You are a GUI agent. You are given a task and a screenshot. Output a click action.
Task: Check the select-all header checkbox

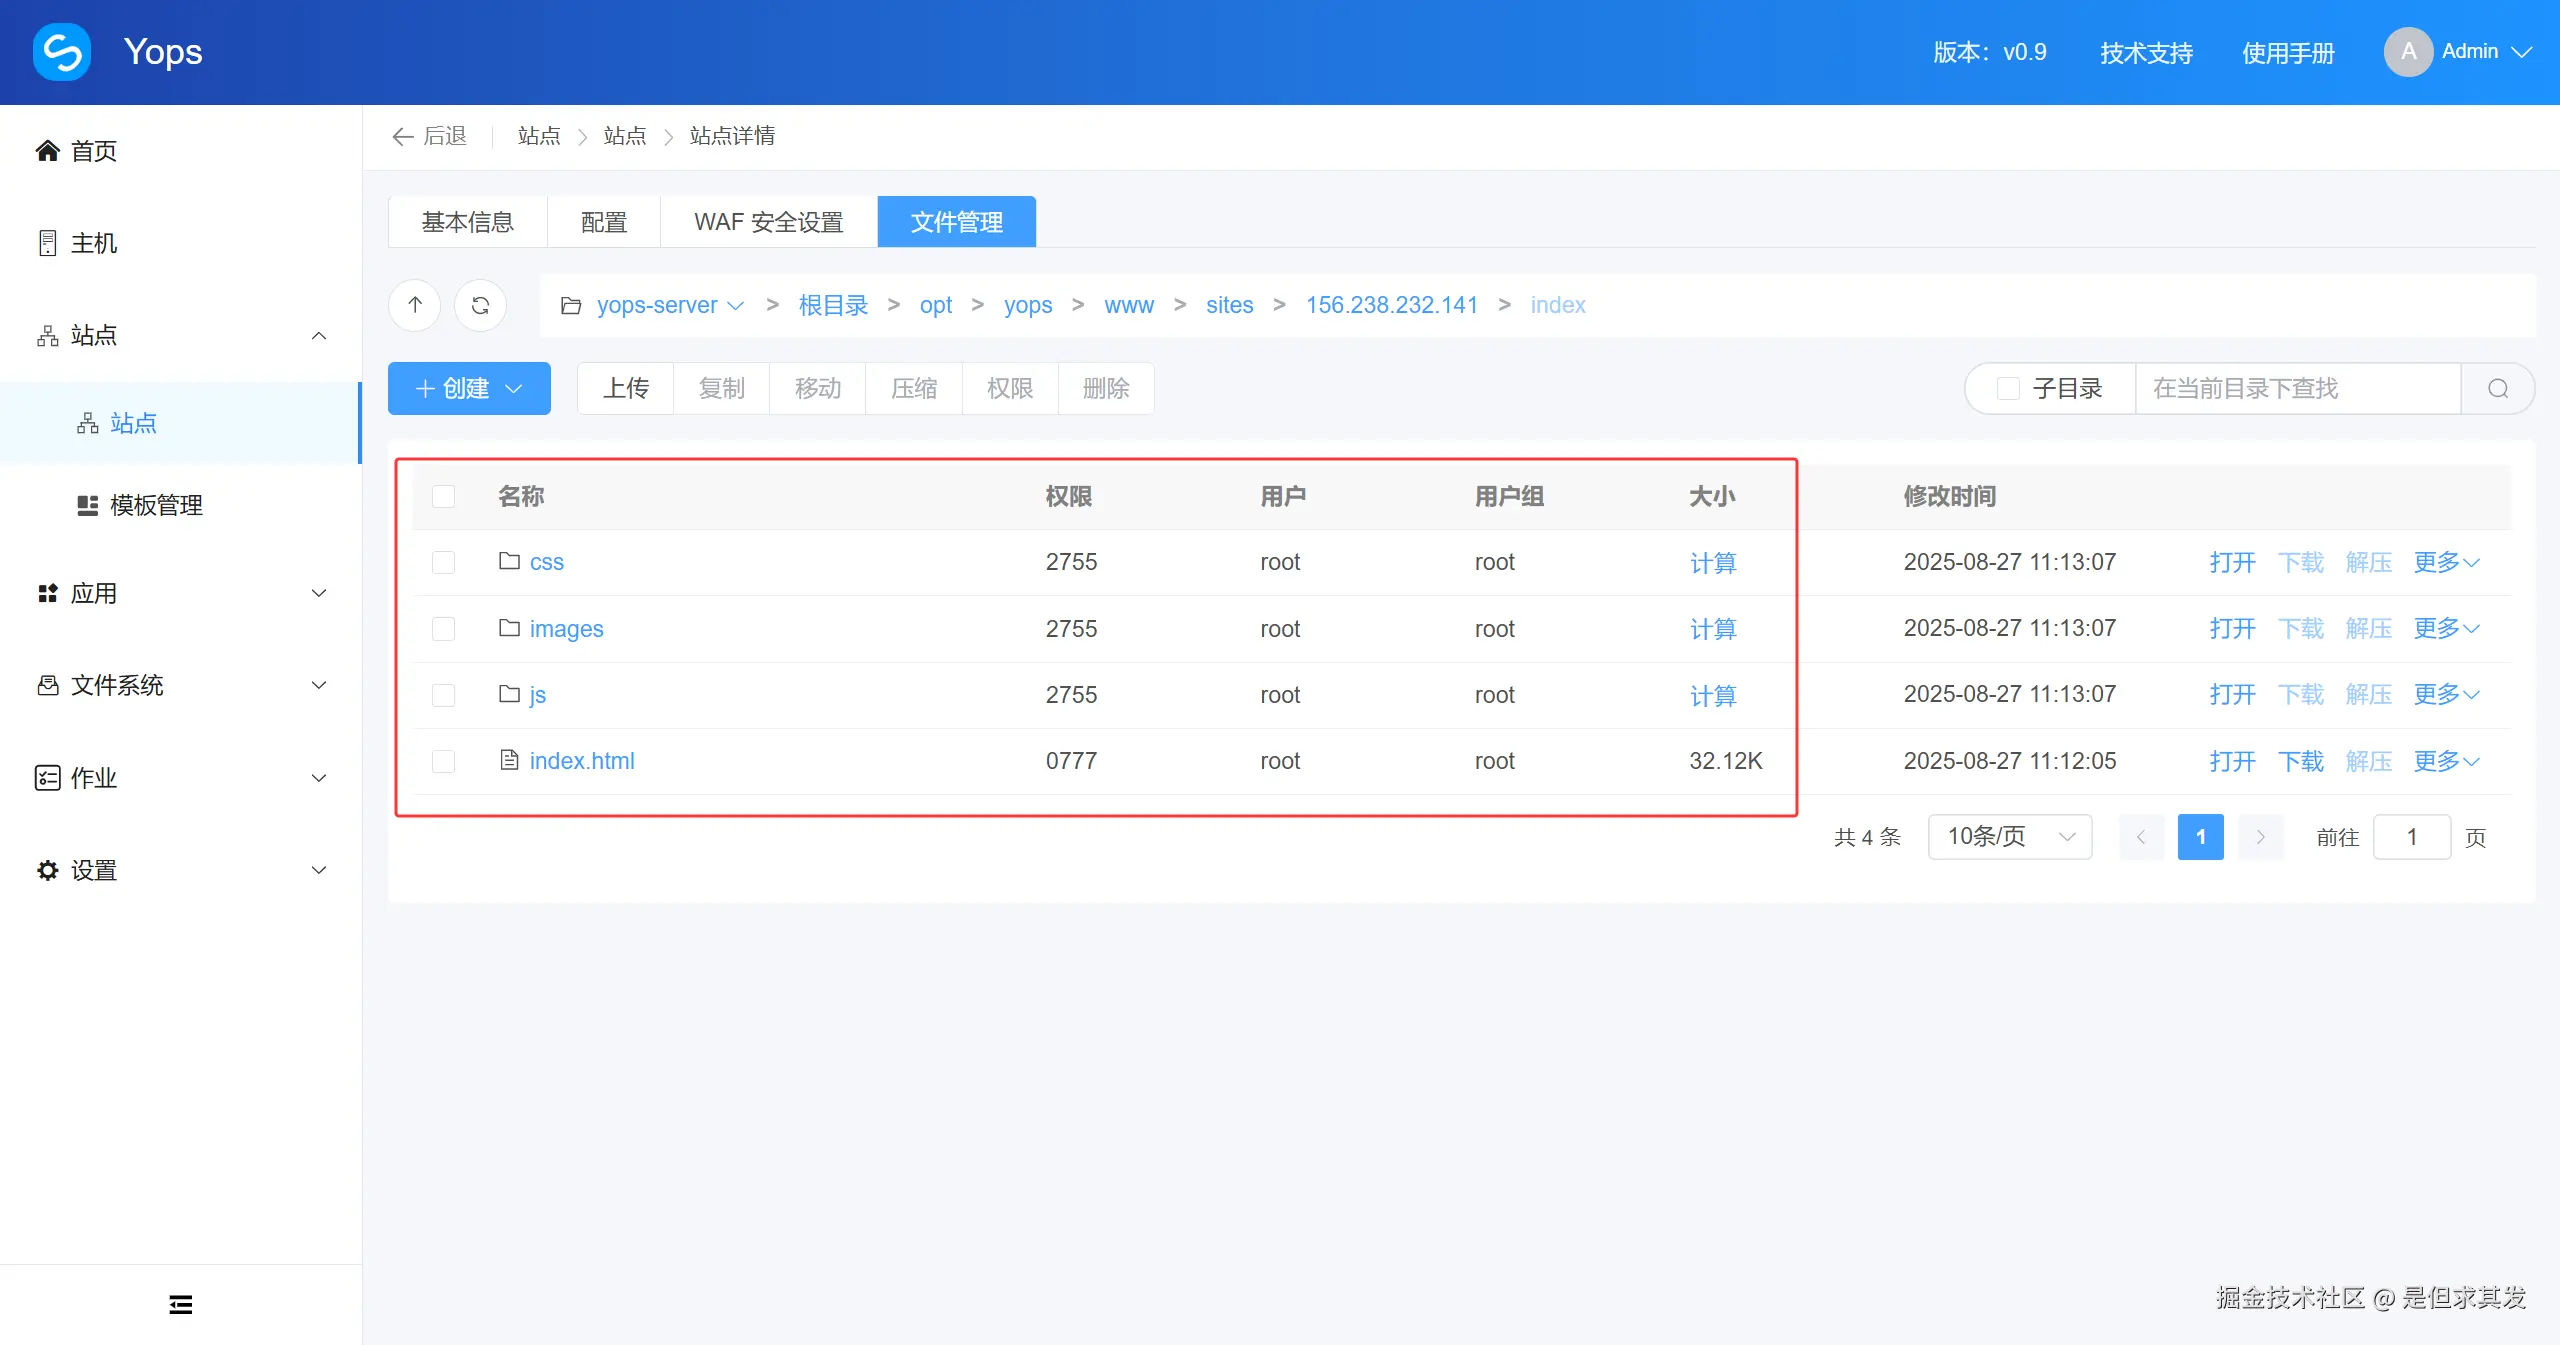pos(443,496)
